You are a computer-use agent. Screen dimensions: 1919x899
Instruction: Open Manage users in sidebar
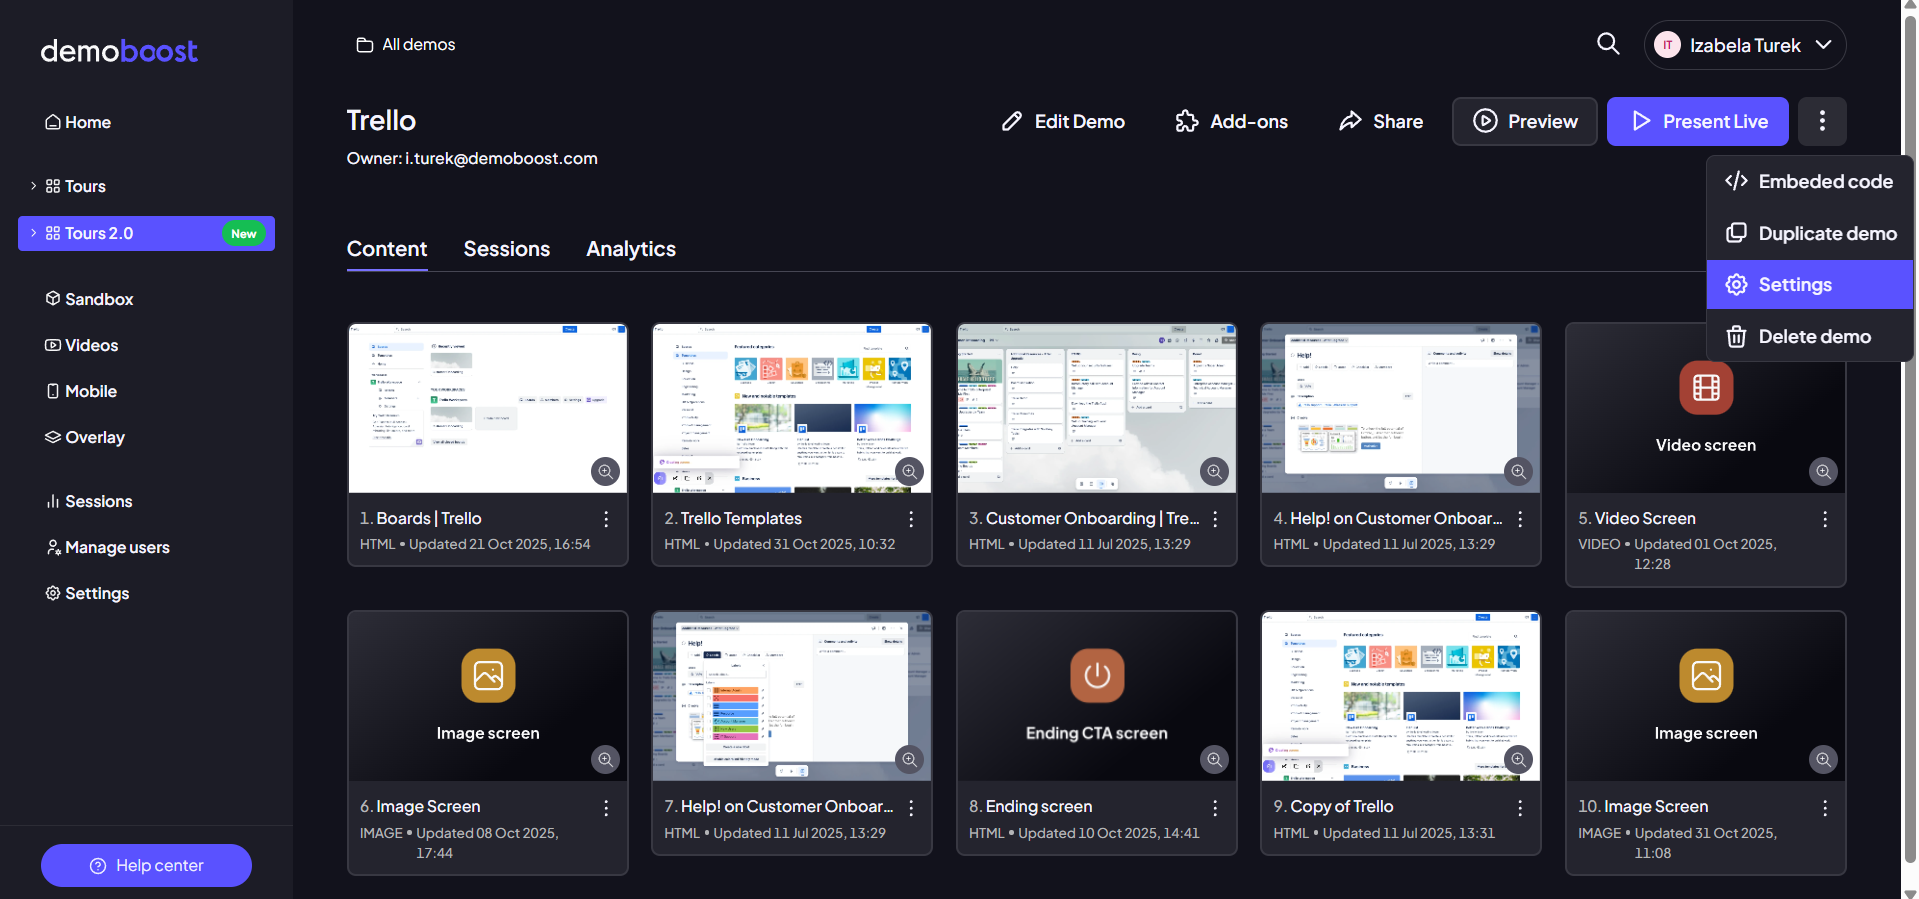click(x=107, y=547)
